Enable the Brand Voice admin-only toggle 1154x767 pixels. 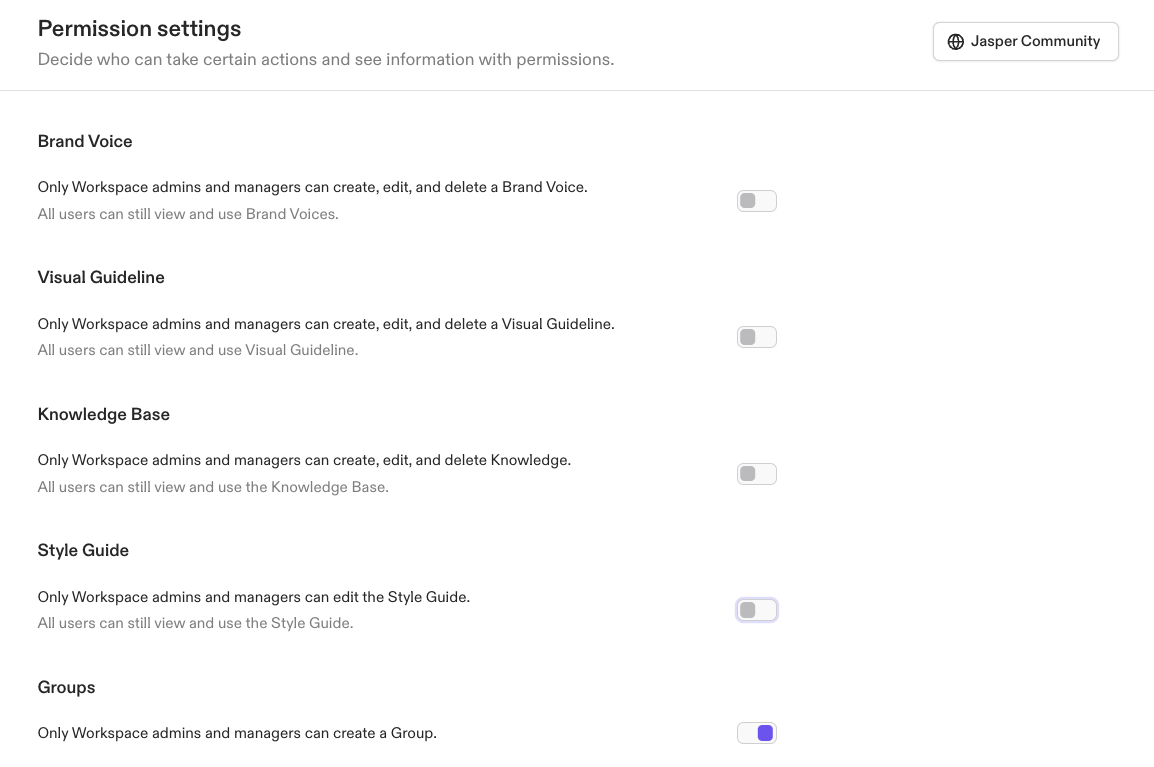pos(757,201)
